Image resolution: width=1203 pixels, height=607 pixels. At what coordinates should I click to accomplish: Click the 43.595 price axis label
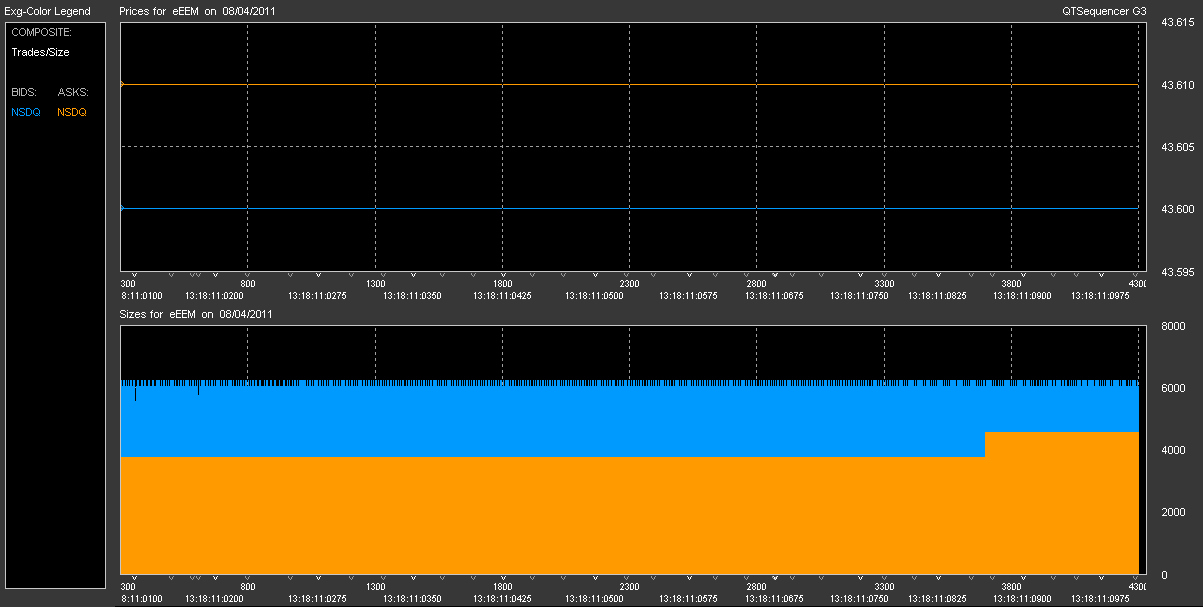point(1176,271)
